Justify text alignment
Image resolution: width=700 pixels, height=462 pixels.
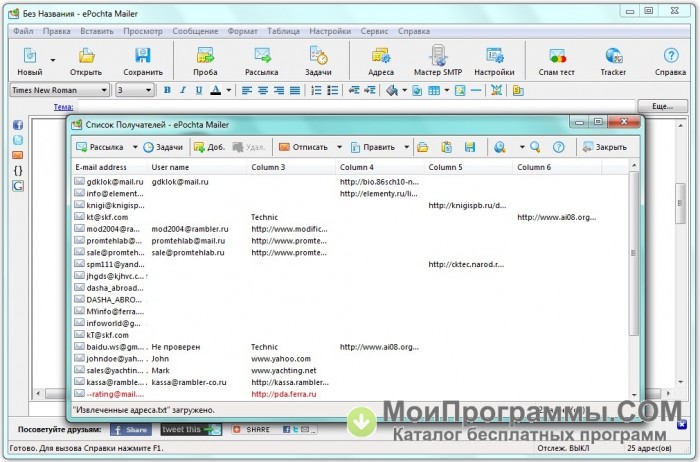point(295,91)
